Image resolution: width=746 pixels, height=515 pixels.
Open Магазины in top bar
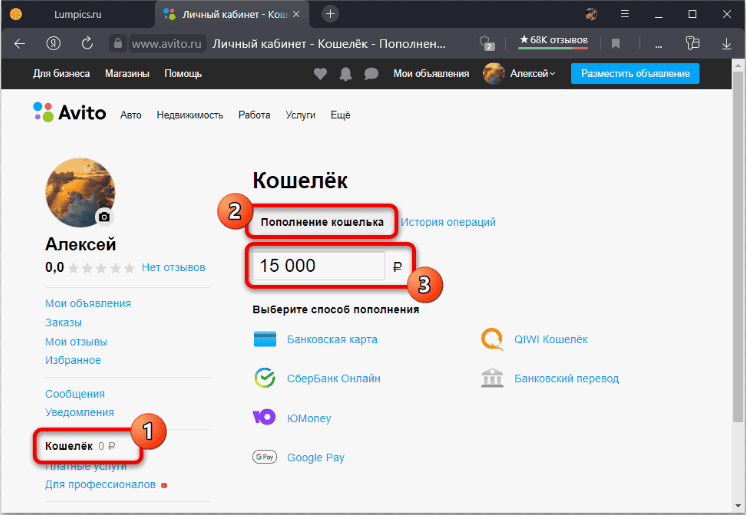click(x=127, y=74)
